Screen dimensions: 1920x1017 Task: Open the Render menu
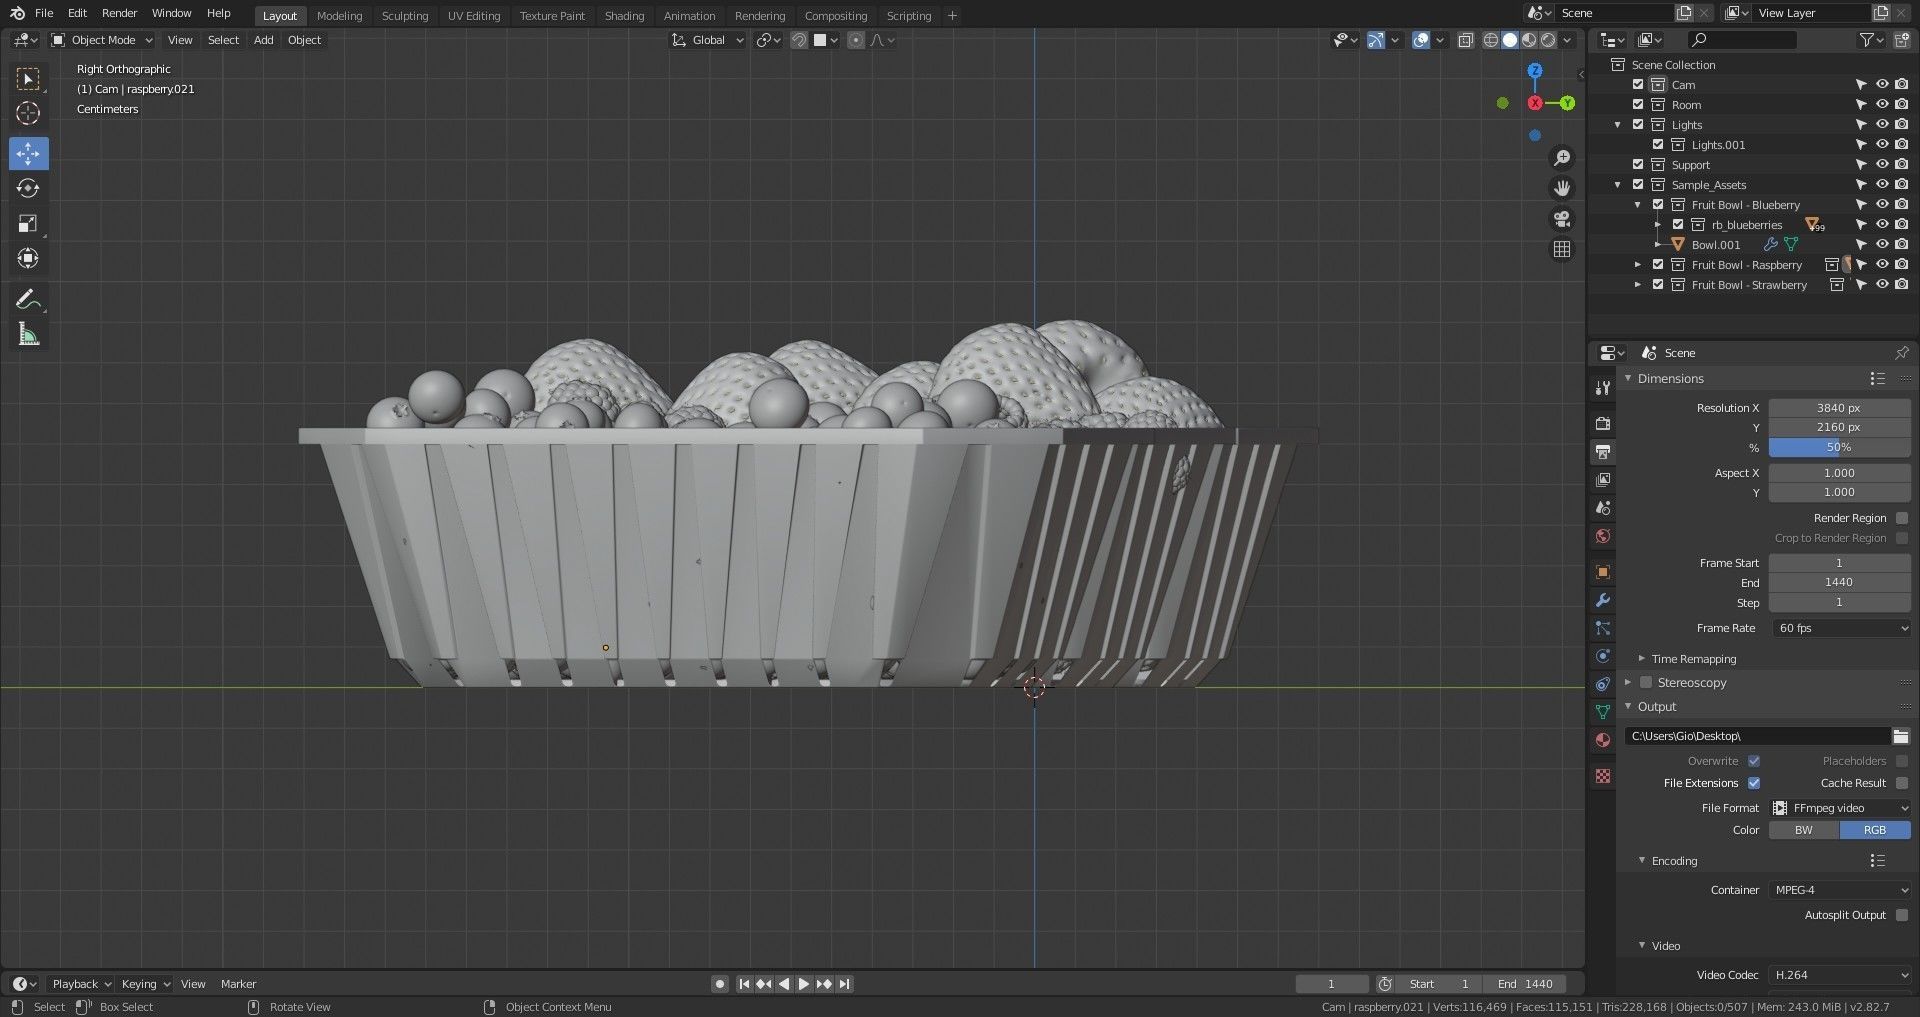tap(119, 13)
